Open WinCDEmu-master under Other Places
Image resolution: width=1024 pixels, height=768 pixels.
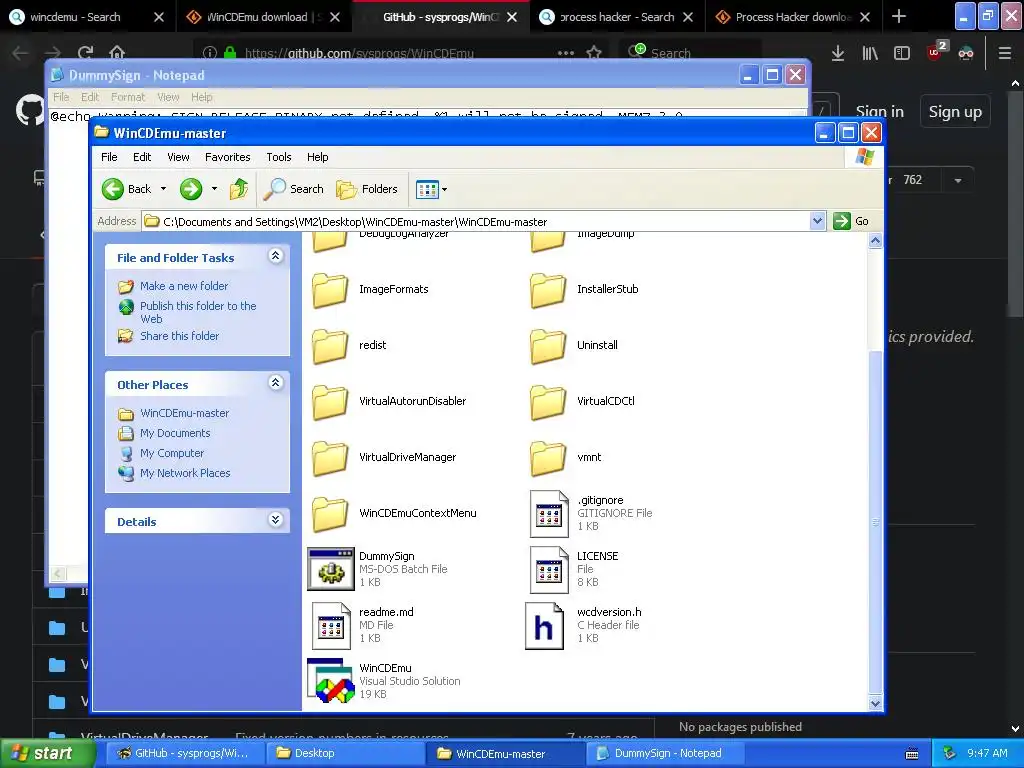click(x=184, y=413)
